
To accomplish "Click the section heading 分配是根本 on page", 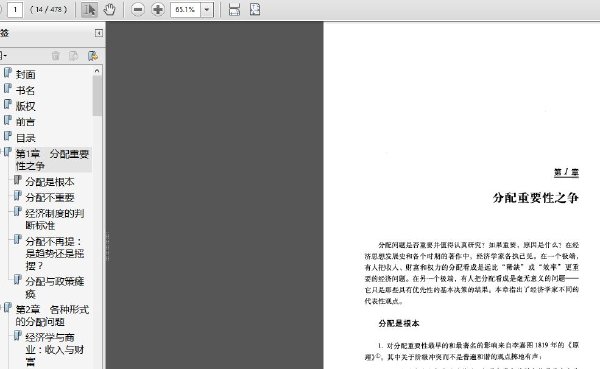I will click(x=399, y=323).
